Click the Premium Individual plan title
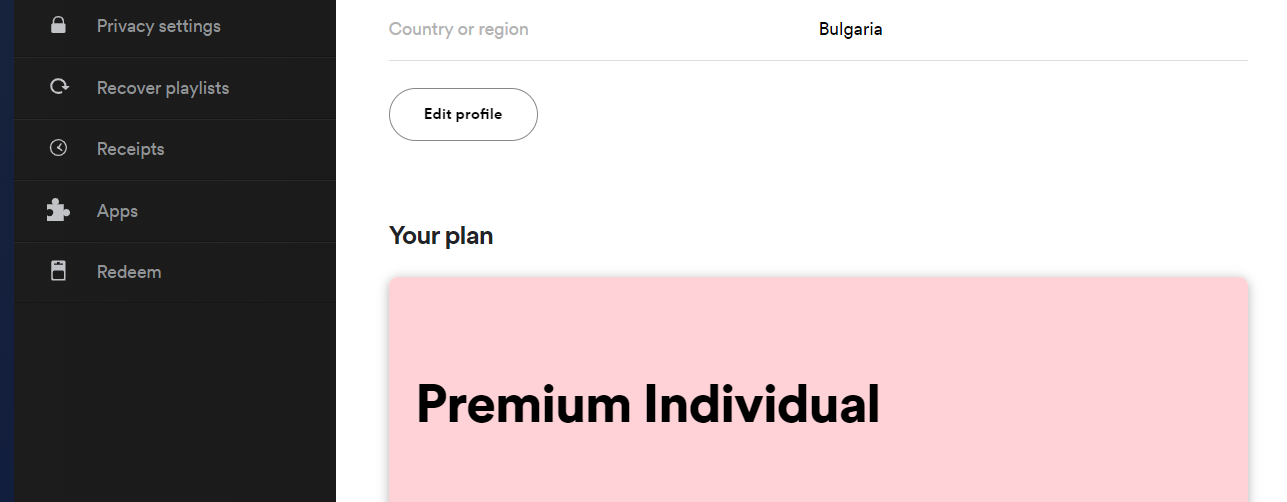This screenshot has height=502, width=1287. (x=647, y=405)
